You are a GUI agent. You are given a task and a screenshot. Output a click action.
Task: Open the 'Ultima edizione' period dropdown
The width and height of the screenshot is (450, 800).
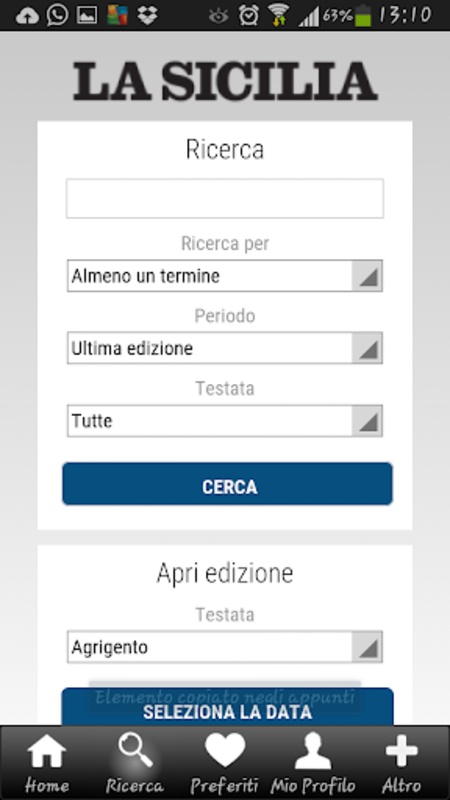224,348
